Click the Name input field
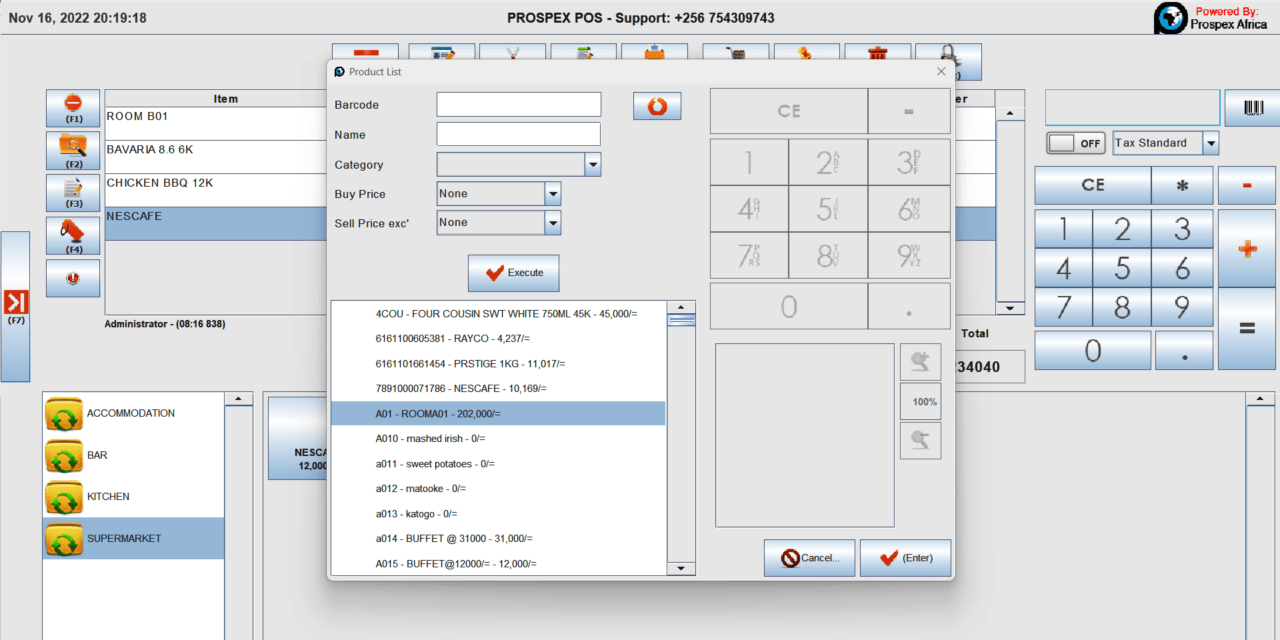Image resolution: width=1280 pixels, height=640 pixels. (x=518, y=135)
